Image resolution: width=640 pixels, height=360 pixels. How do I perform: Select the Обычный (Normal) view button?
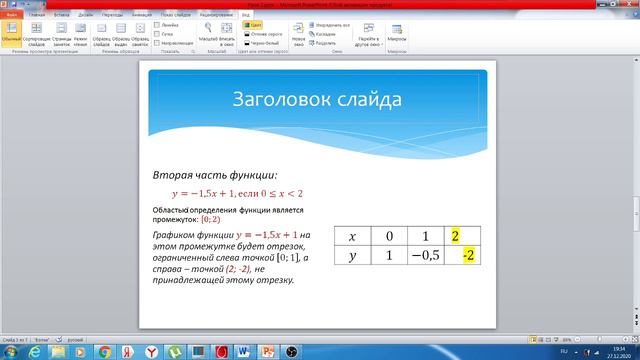coord(11,34)
